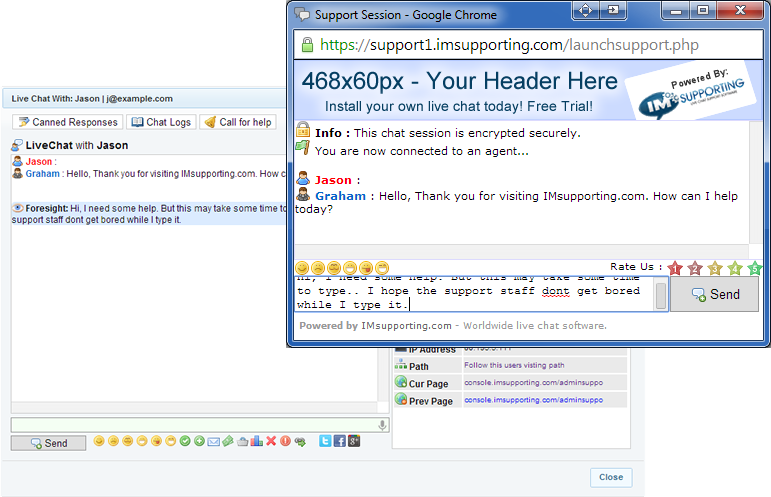The height and width of the screenshot is (497, 771).
Task: Click the Call for help button
Action: coord(238,122)
